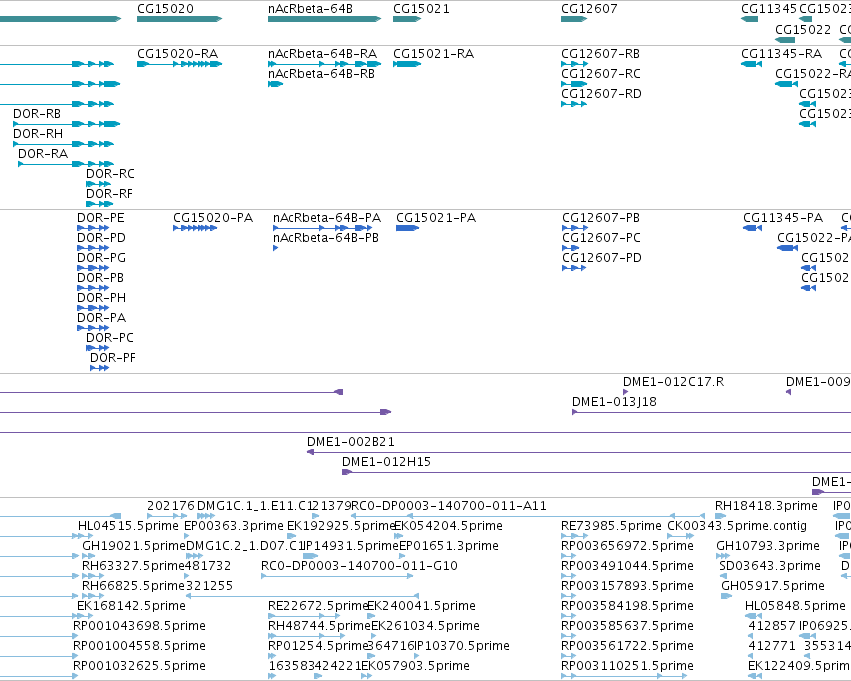Click the CG12607 gene label
The image size is (851, 681).
pyautogui.click(x=589, y=9)
